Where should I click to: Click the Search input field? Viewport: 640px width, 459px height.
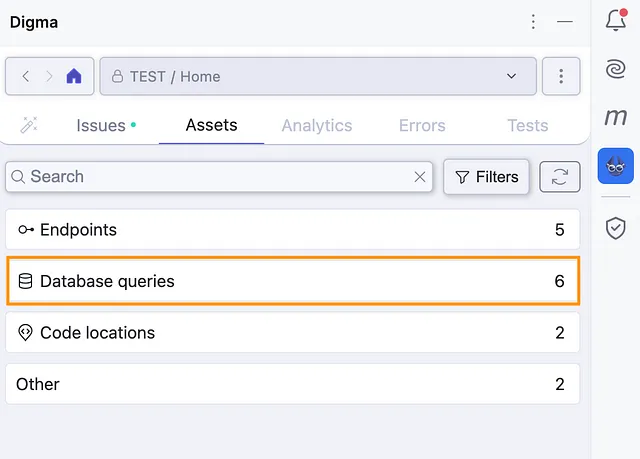pyautogui.click(x=219, y=177)
